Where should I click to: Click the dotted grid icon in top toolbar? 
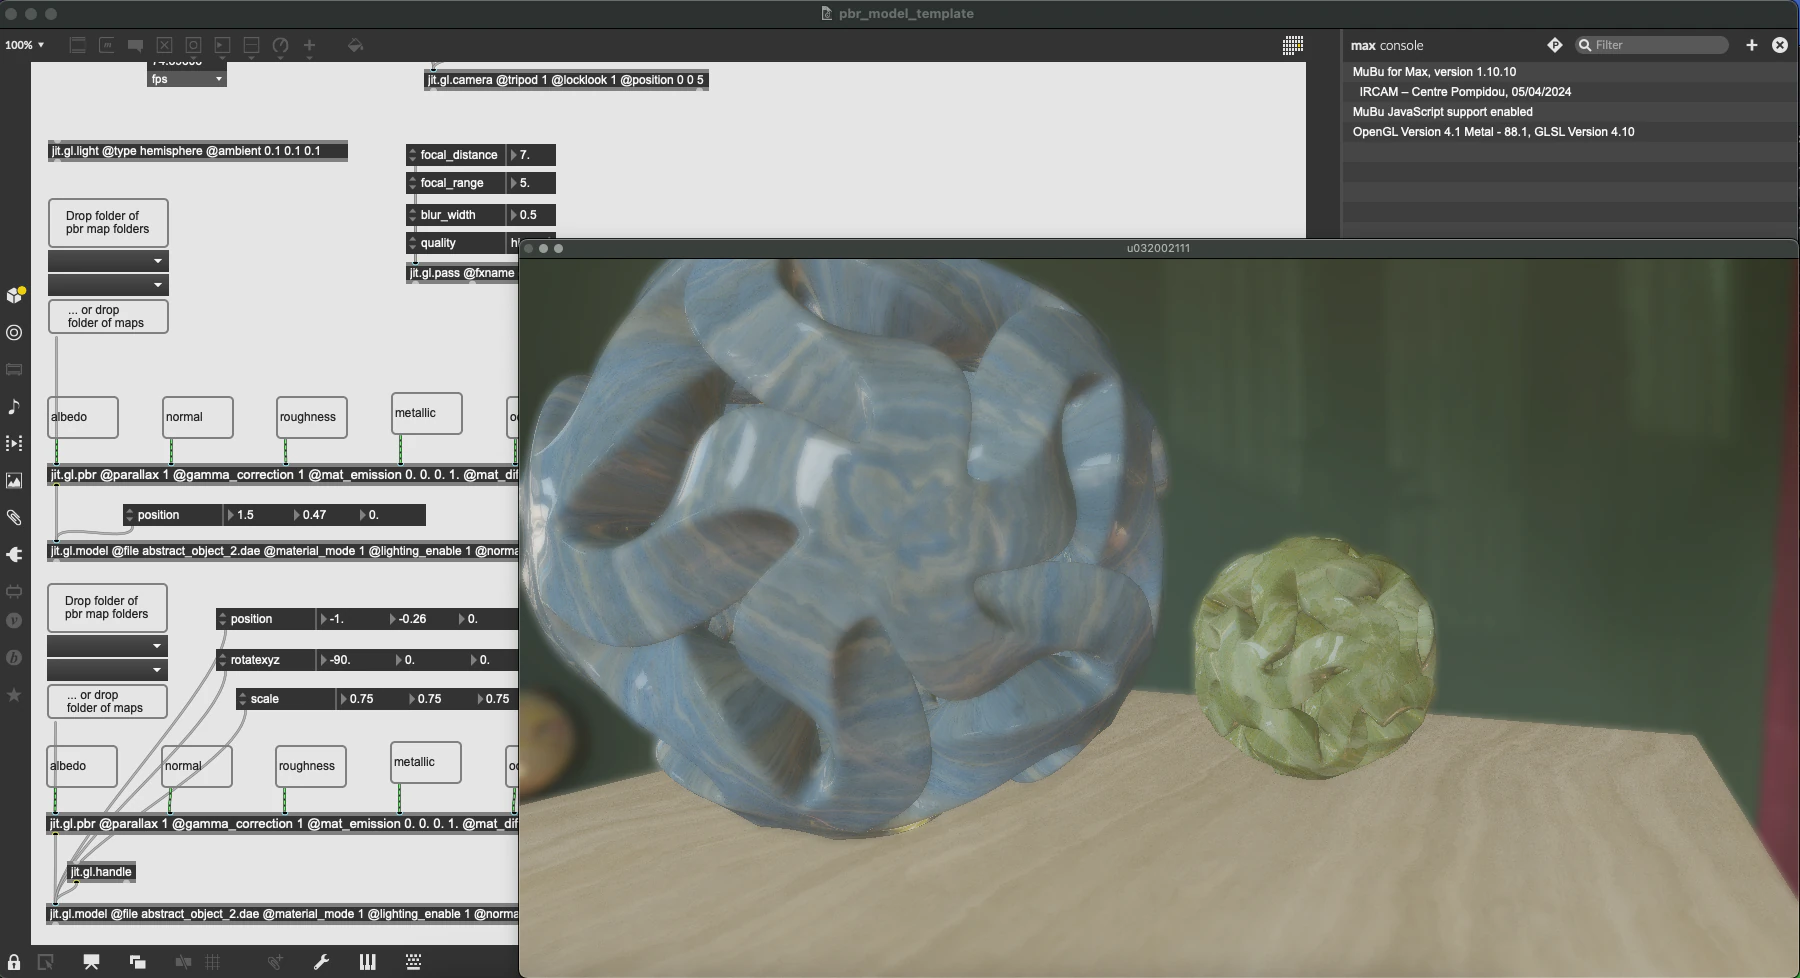1292,45
